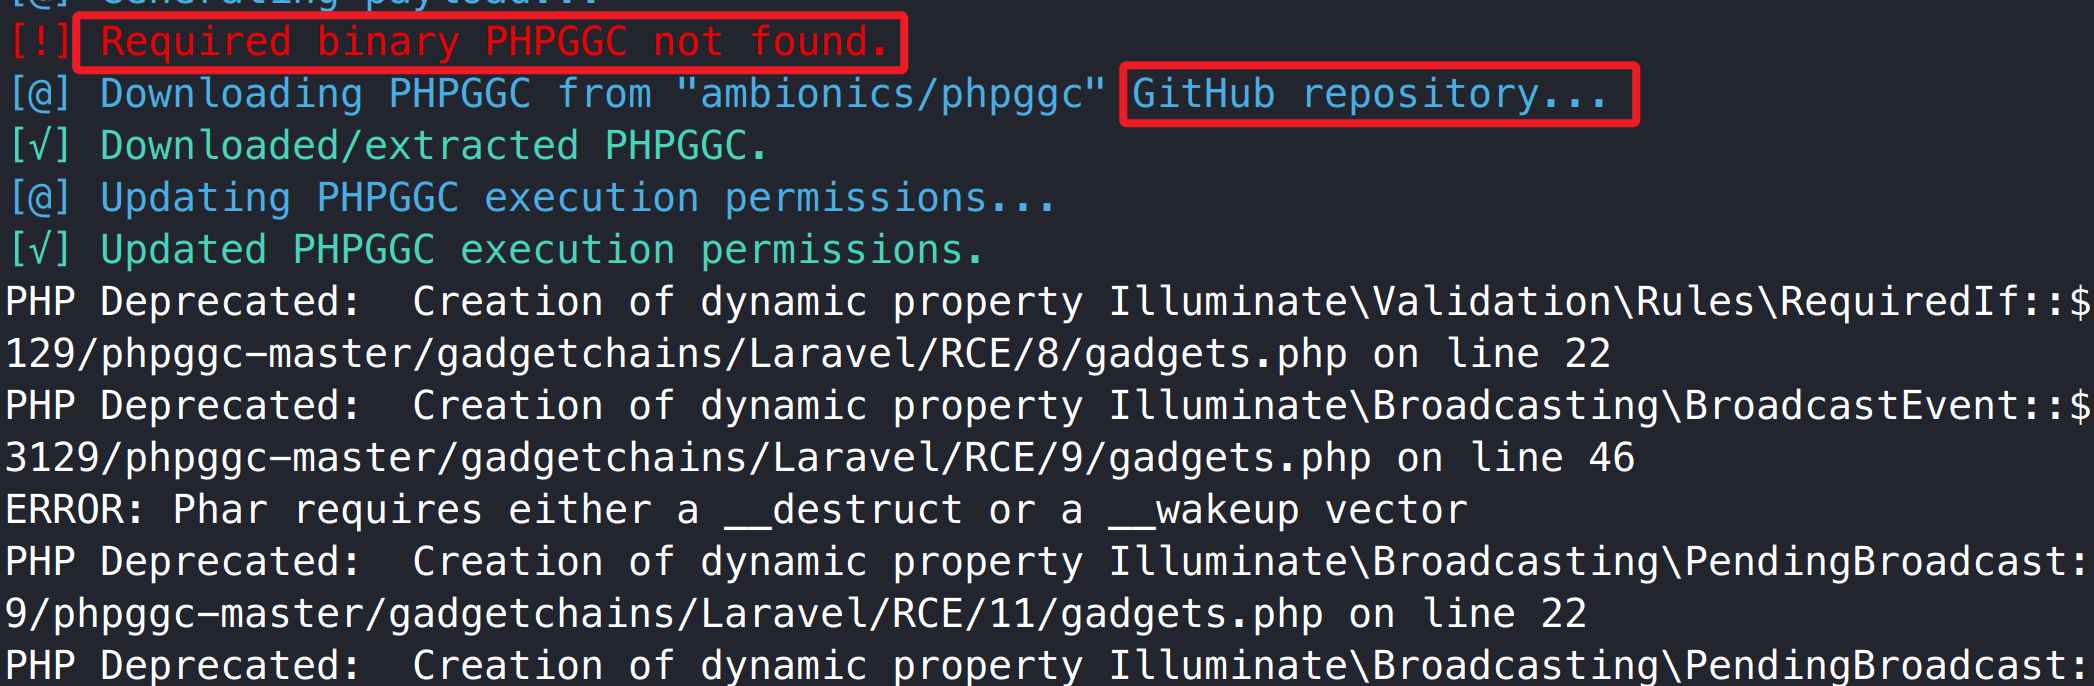Click the [√] marker beside Updated PHPGGC
Image resolution: width=2094 pixels, height=686 pixels.
[40, 250]
